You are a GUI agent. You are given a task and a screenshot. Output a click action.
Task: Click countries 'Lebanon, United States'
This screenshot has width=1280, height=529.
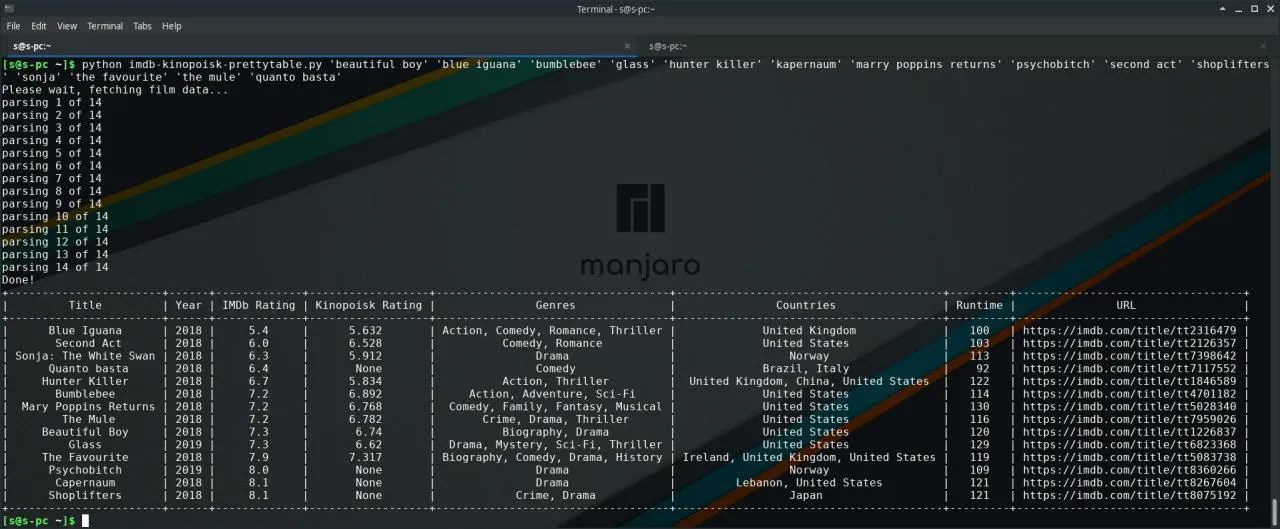coord(809,483)
